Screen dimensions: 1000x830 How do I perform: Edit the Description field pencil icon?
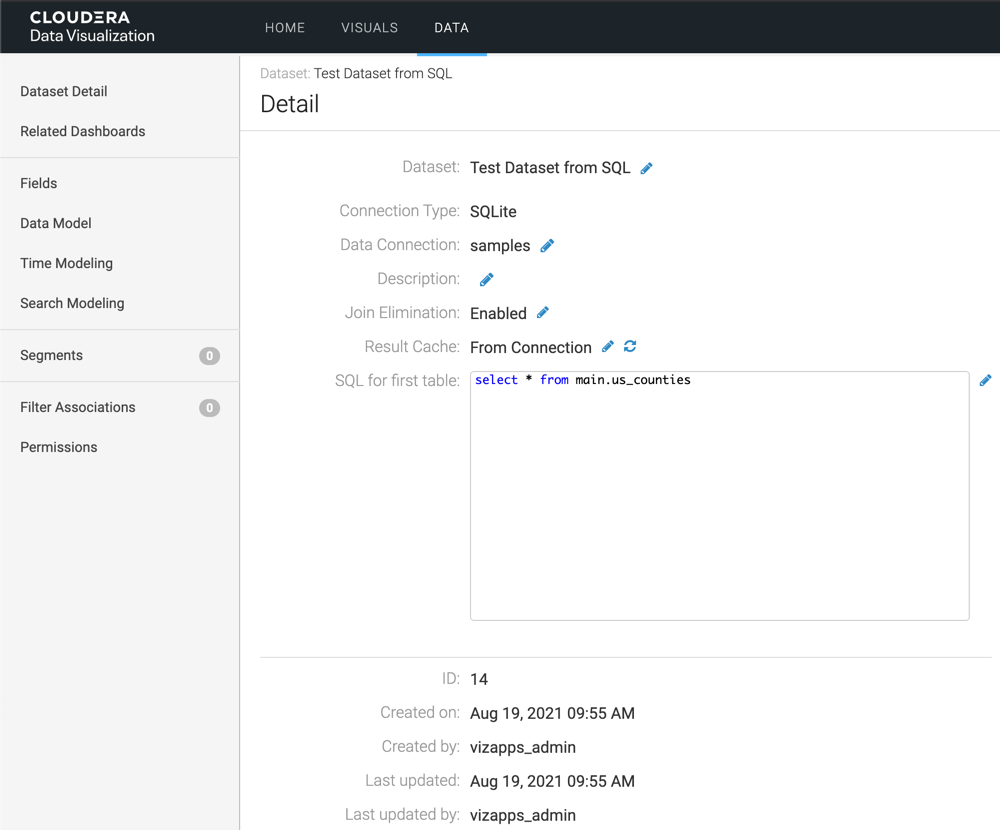(487, 280)
